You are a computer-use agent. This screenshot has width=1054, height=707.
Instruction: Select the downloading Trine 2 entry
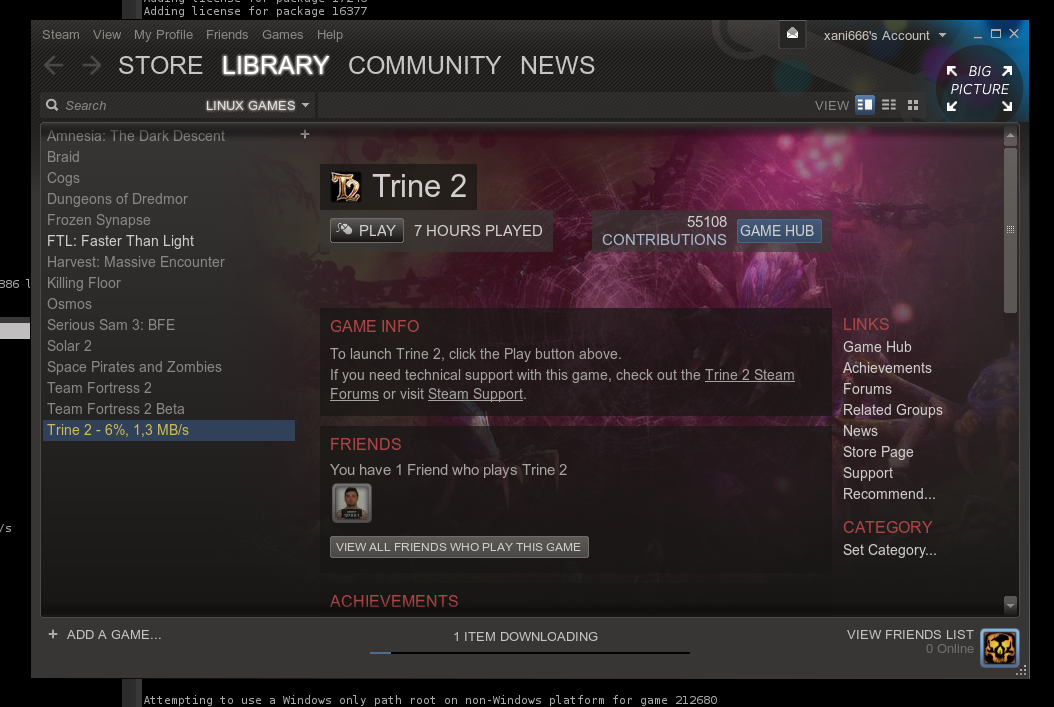pos(168,430)
